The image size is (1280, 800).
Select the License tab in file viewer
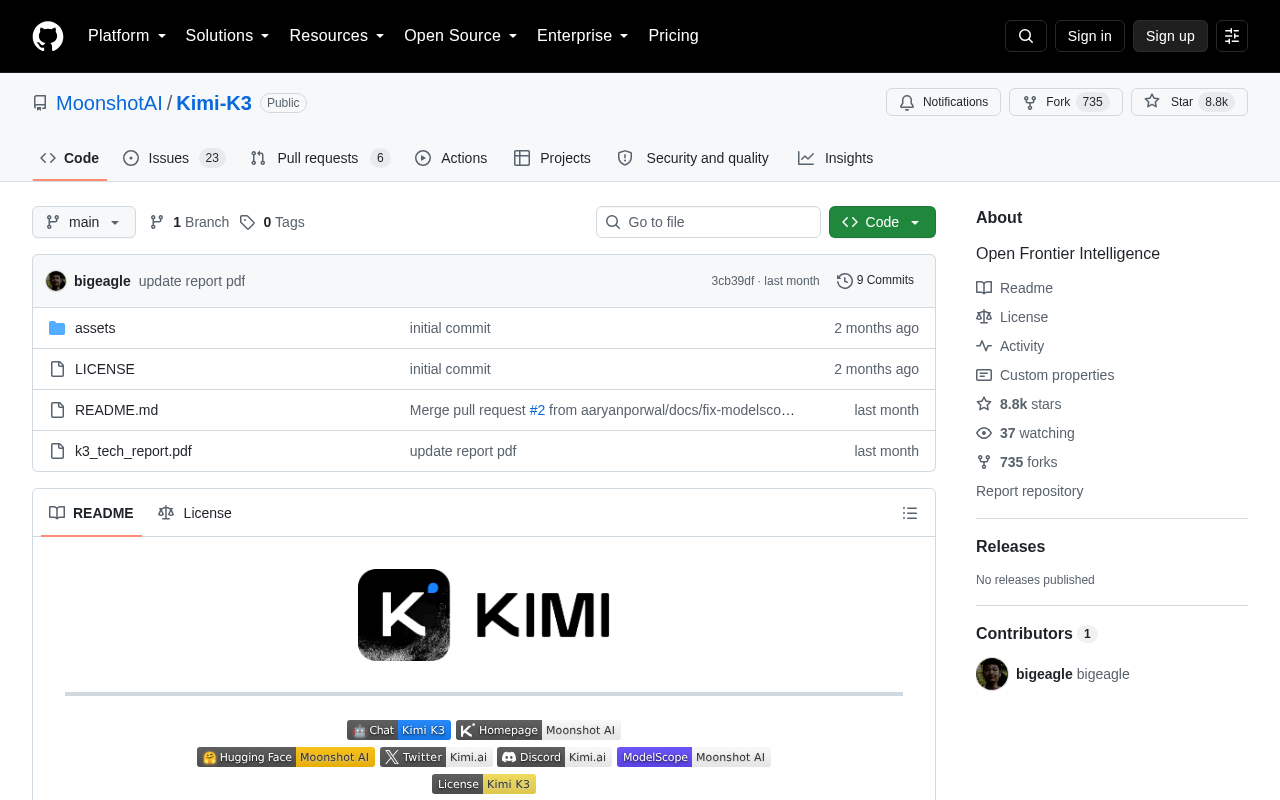[195, 513]
